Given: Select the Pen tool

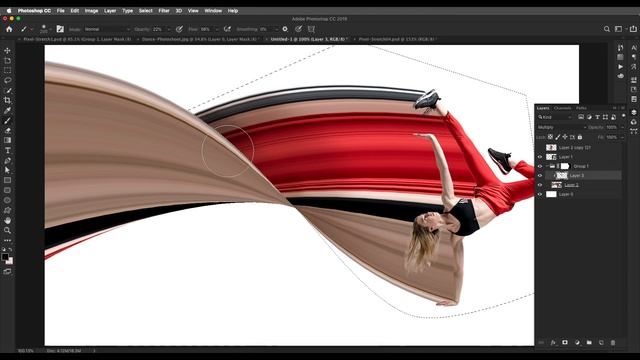Looking at the screenshot, I should [7, 160].
